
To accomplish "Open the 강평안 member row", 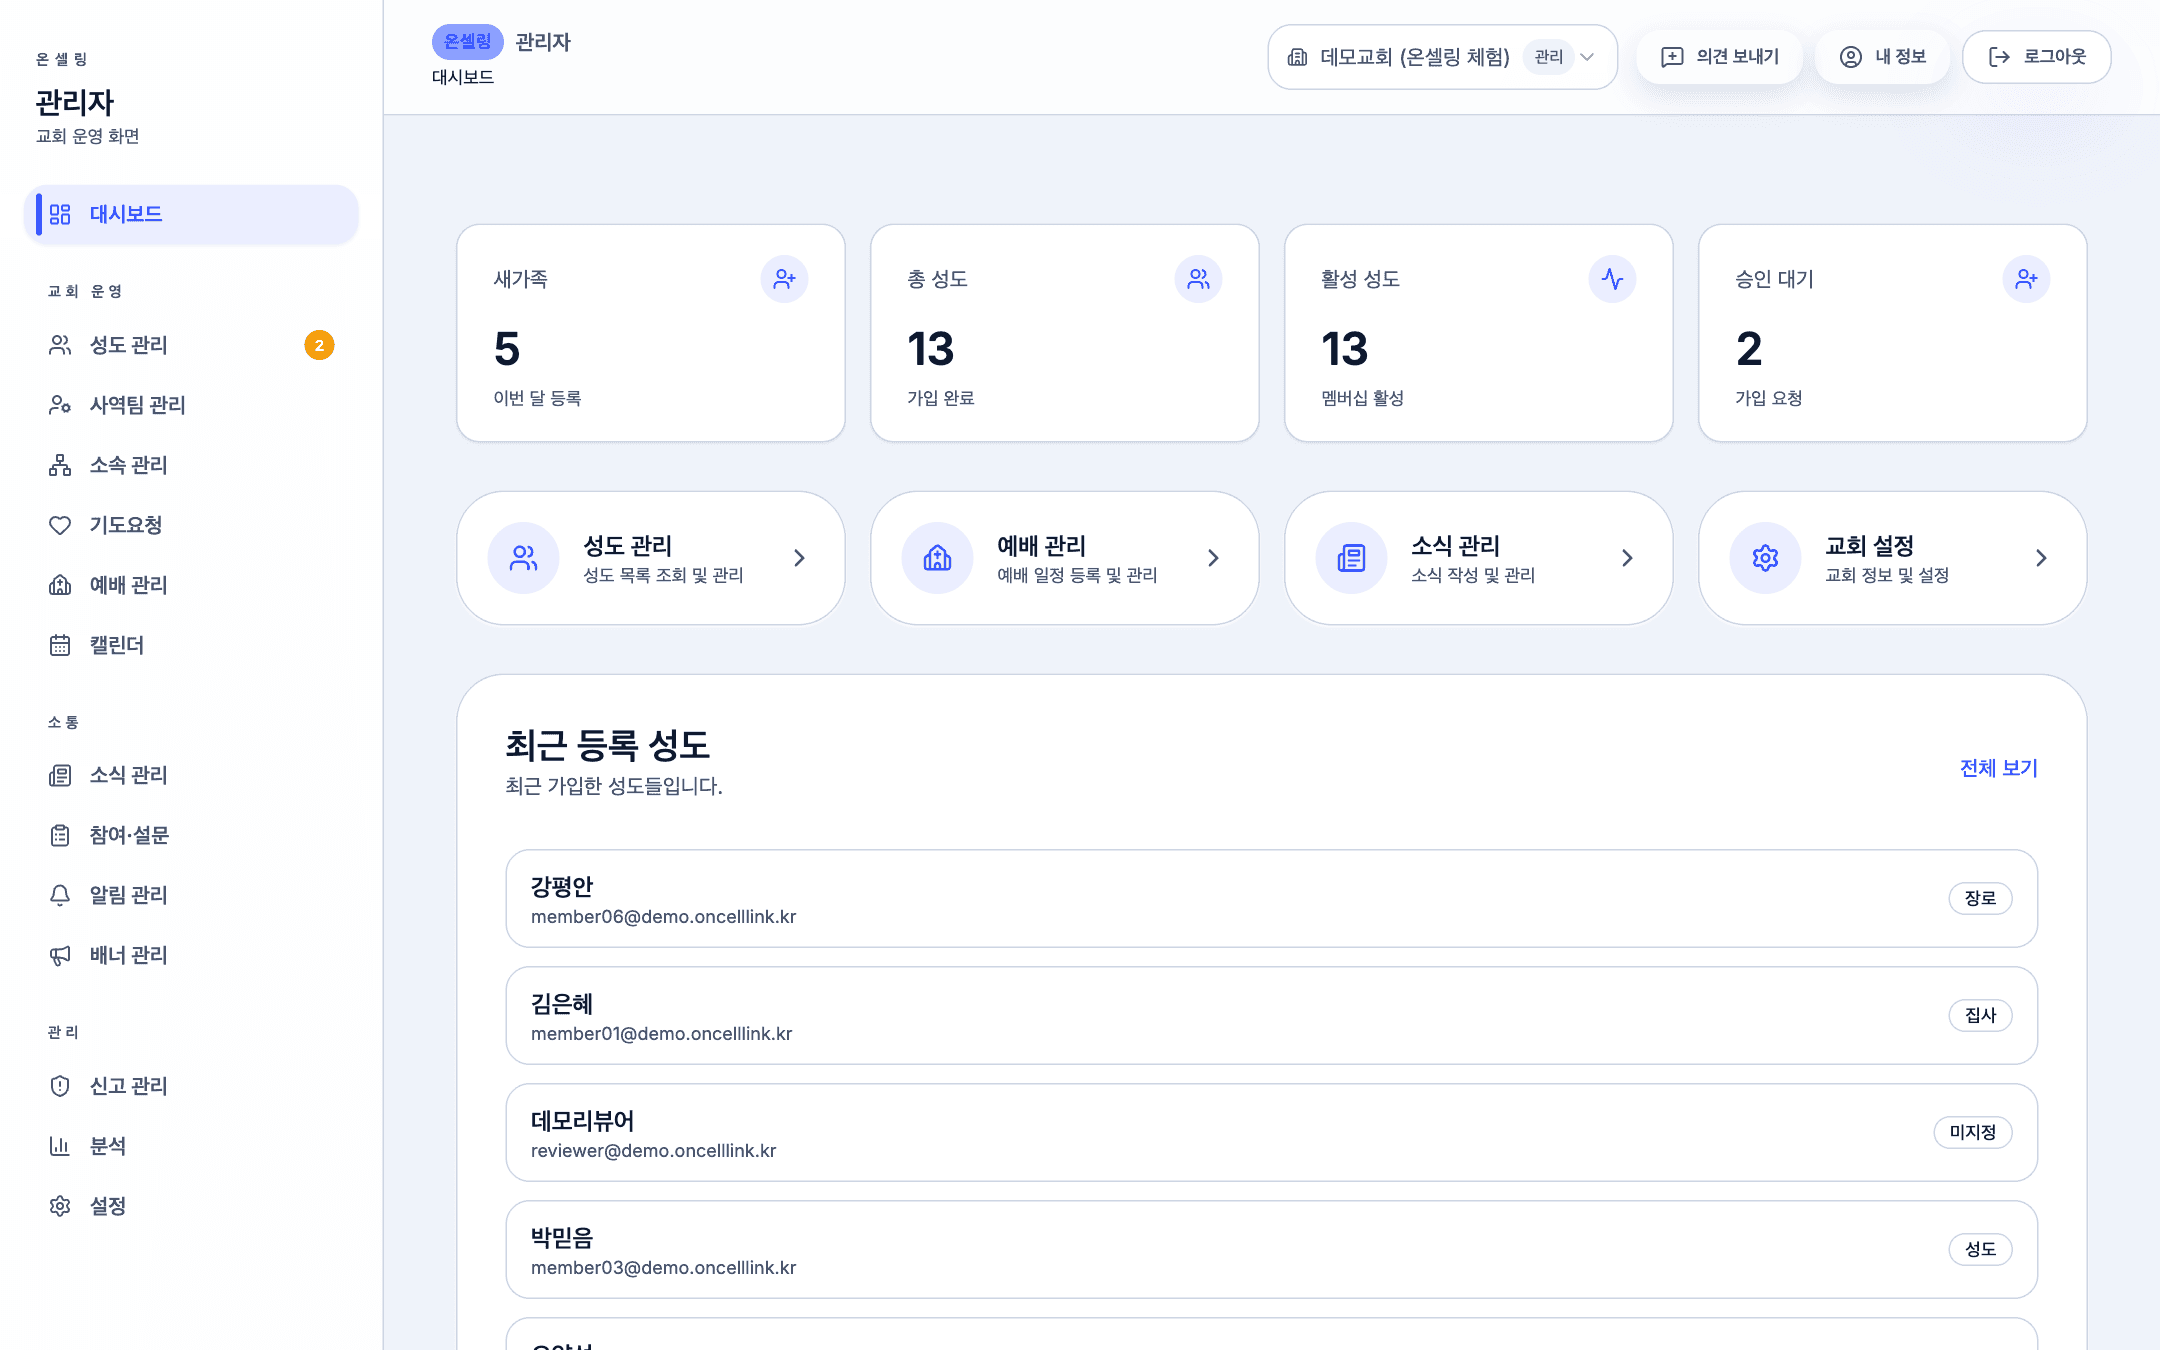I will click(x=1271, y=899).
